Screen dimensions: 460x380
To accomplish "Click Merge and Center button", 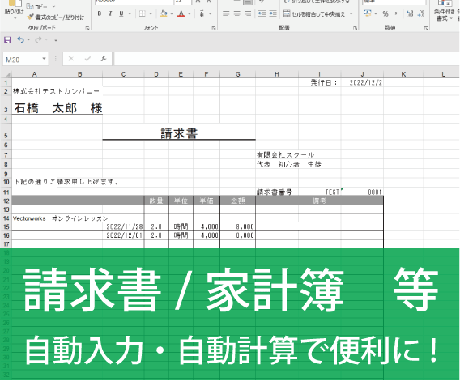I will click(314, 14).
